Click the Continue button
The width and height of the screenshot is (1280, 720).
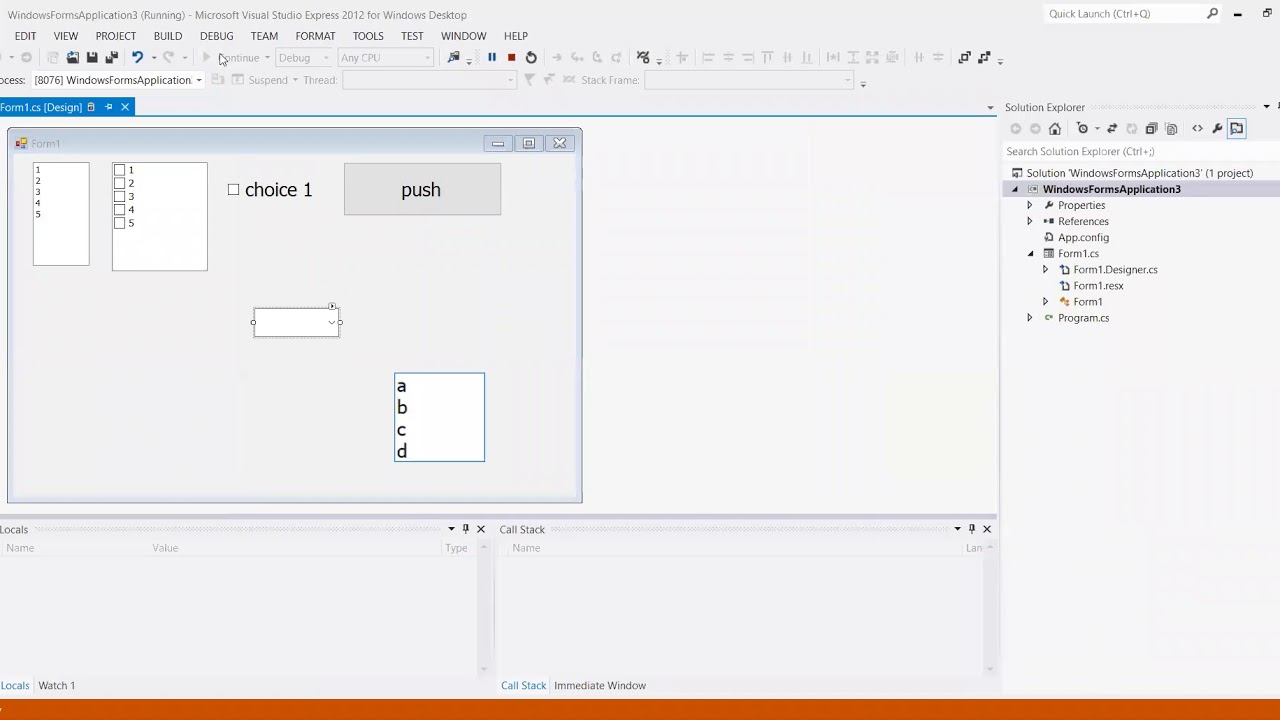tap(232, 58)
